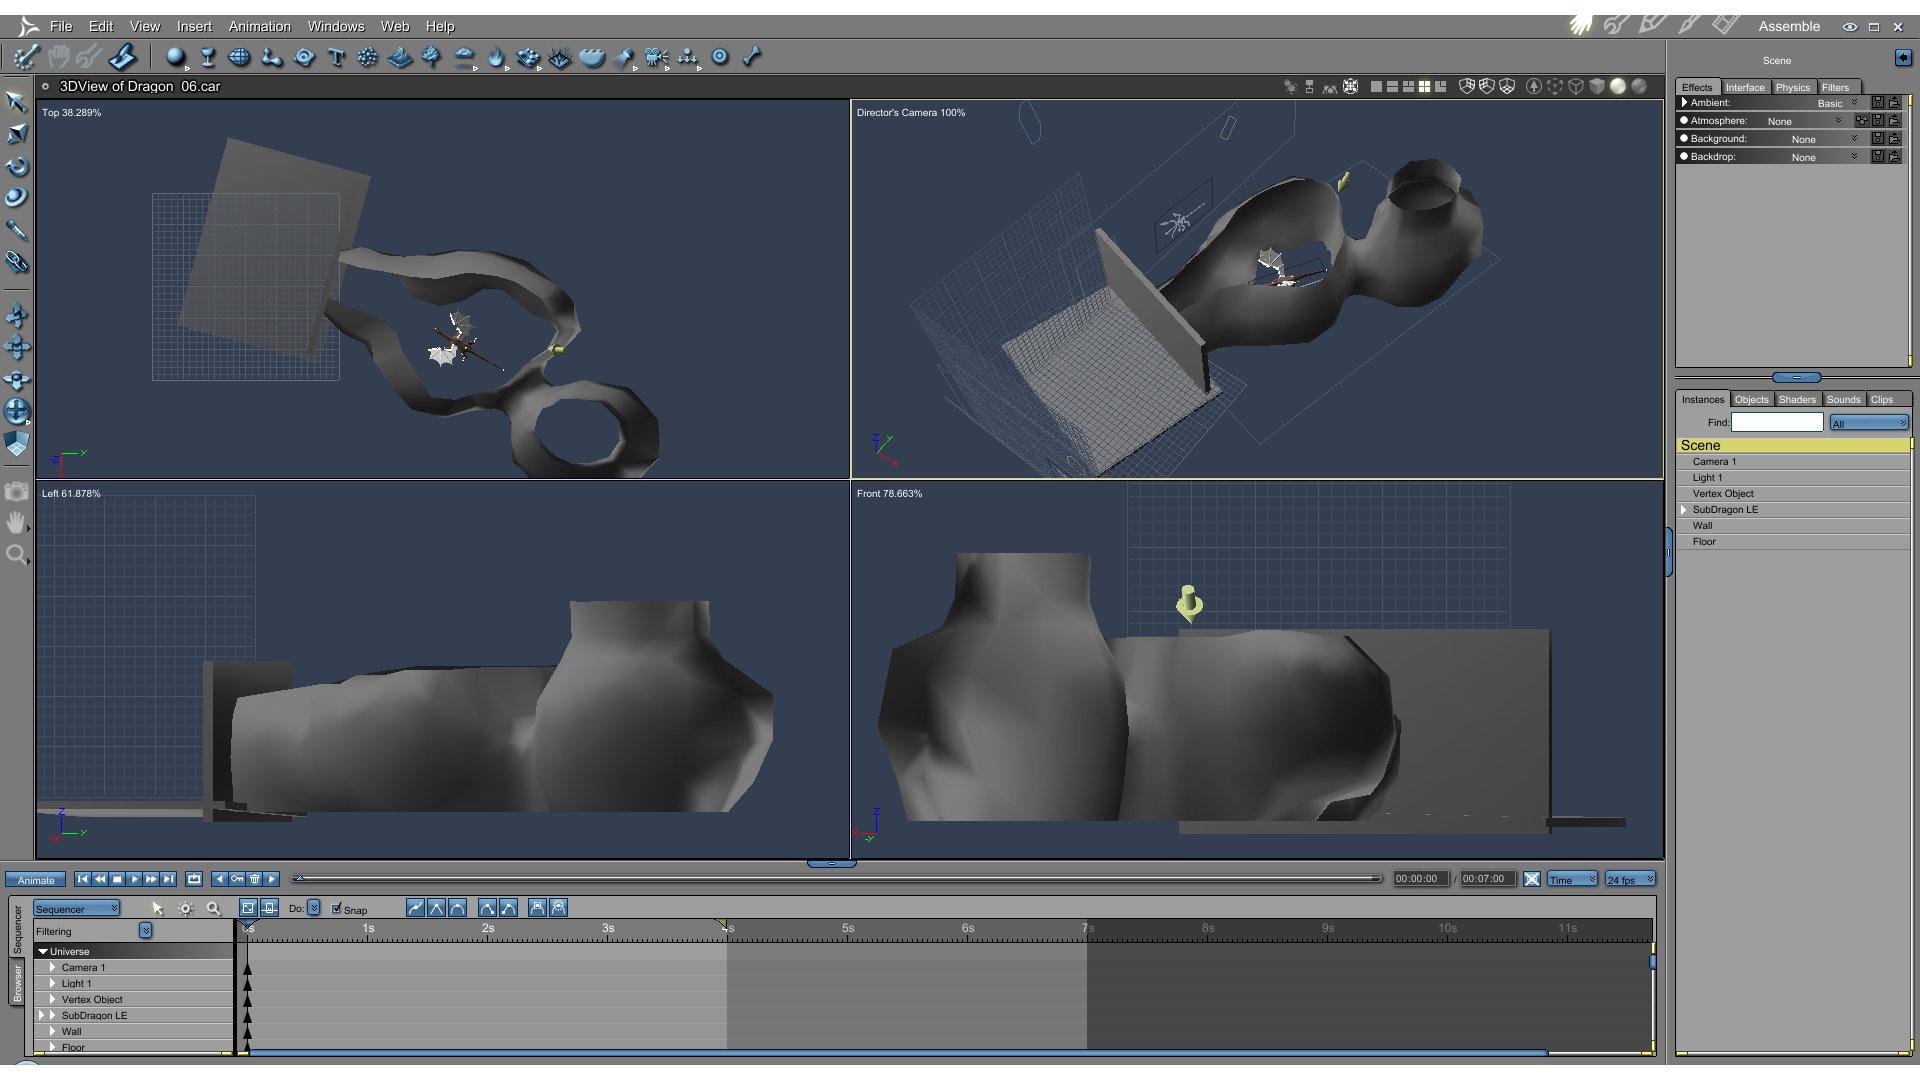This screenshot has height=1080, width=1920.
Task: Insert a camera using the camera icon
Action: click(655, 57)
